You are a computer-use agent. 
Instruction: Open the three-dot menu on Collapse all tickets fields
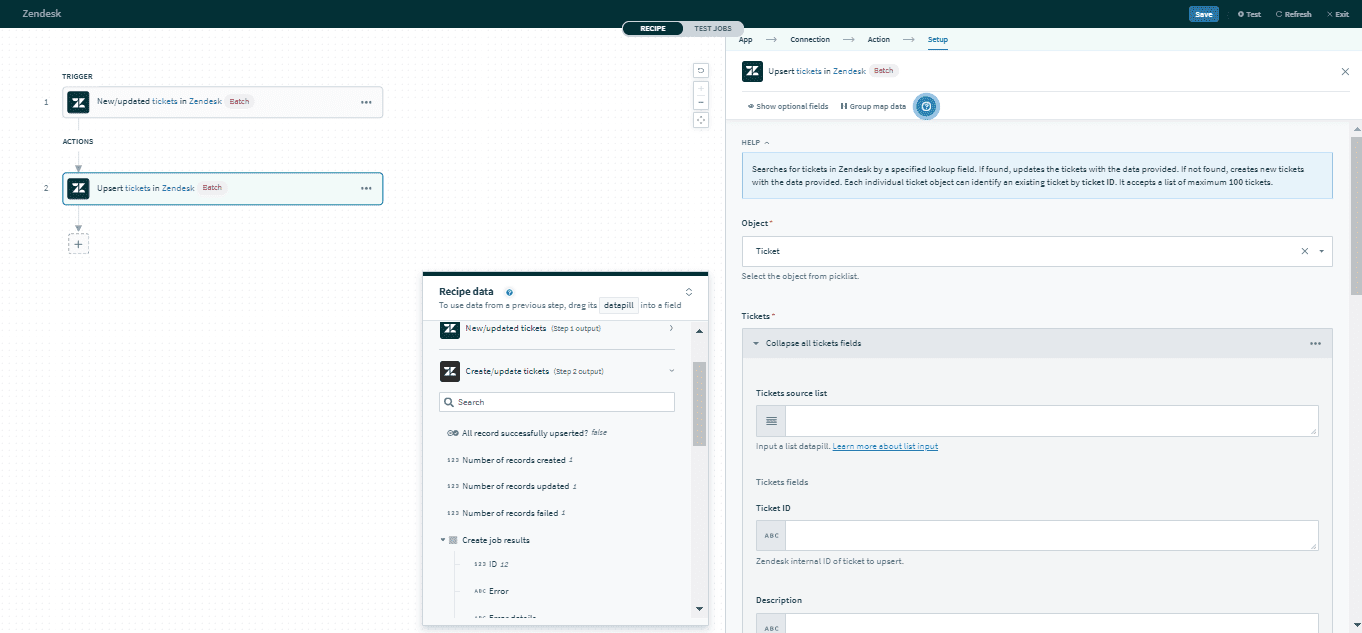click(x=1314, y=342)
